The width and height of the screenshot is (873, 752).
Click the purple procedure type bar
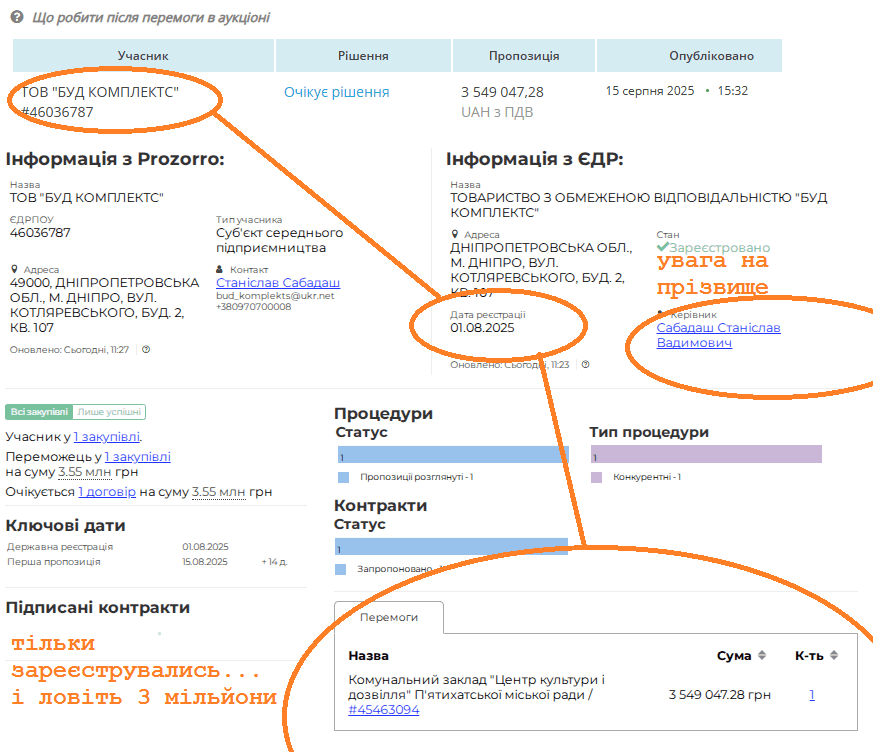click(706, 455)
